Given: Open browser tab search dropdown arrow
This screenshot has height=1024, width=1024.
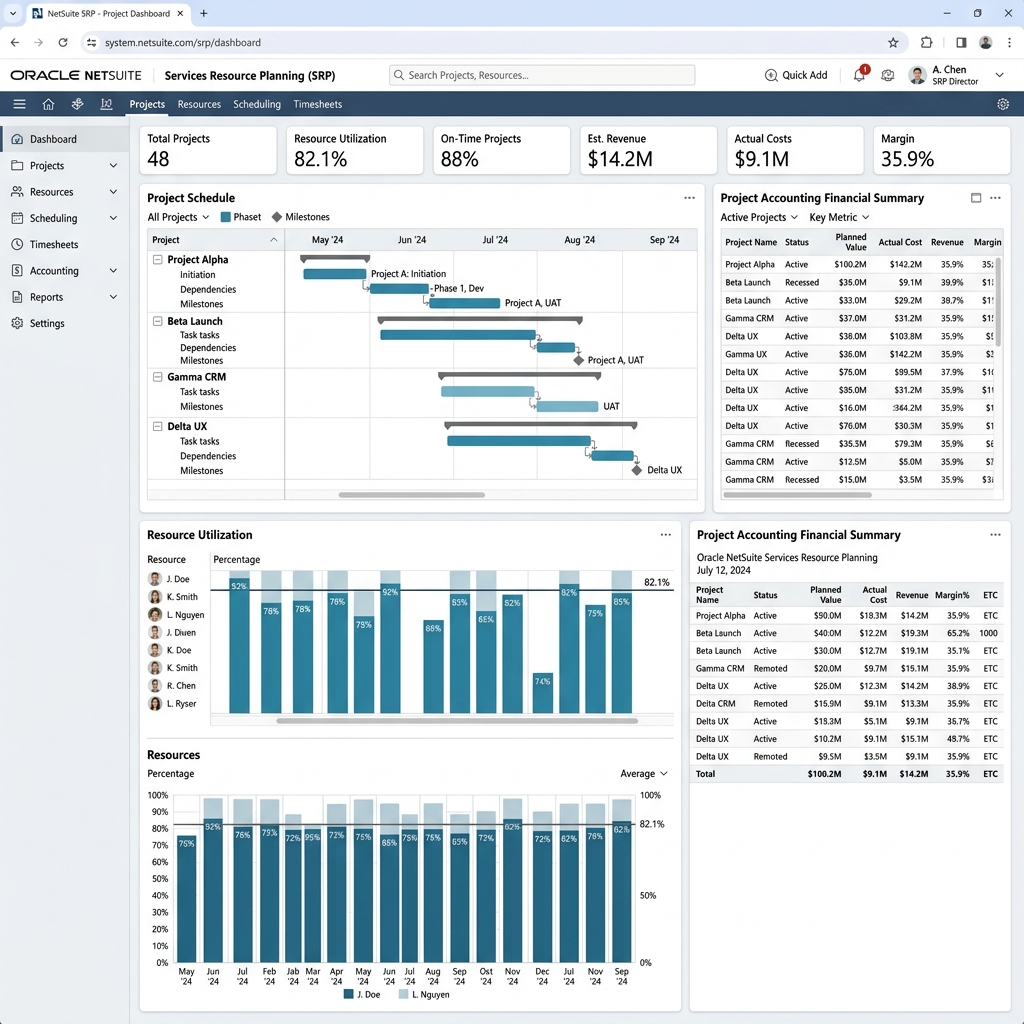Looking at the screenshot, I should tap(12, 13).
